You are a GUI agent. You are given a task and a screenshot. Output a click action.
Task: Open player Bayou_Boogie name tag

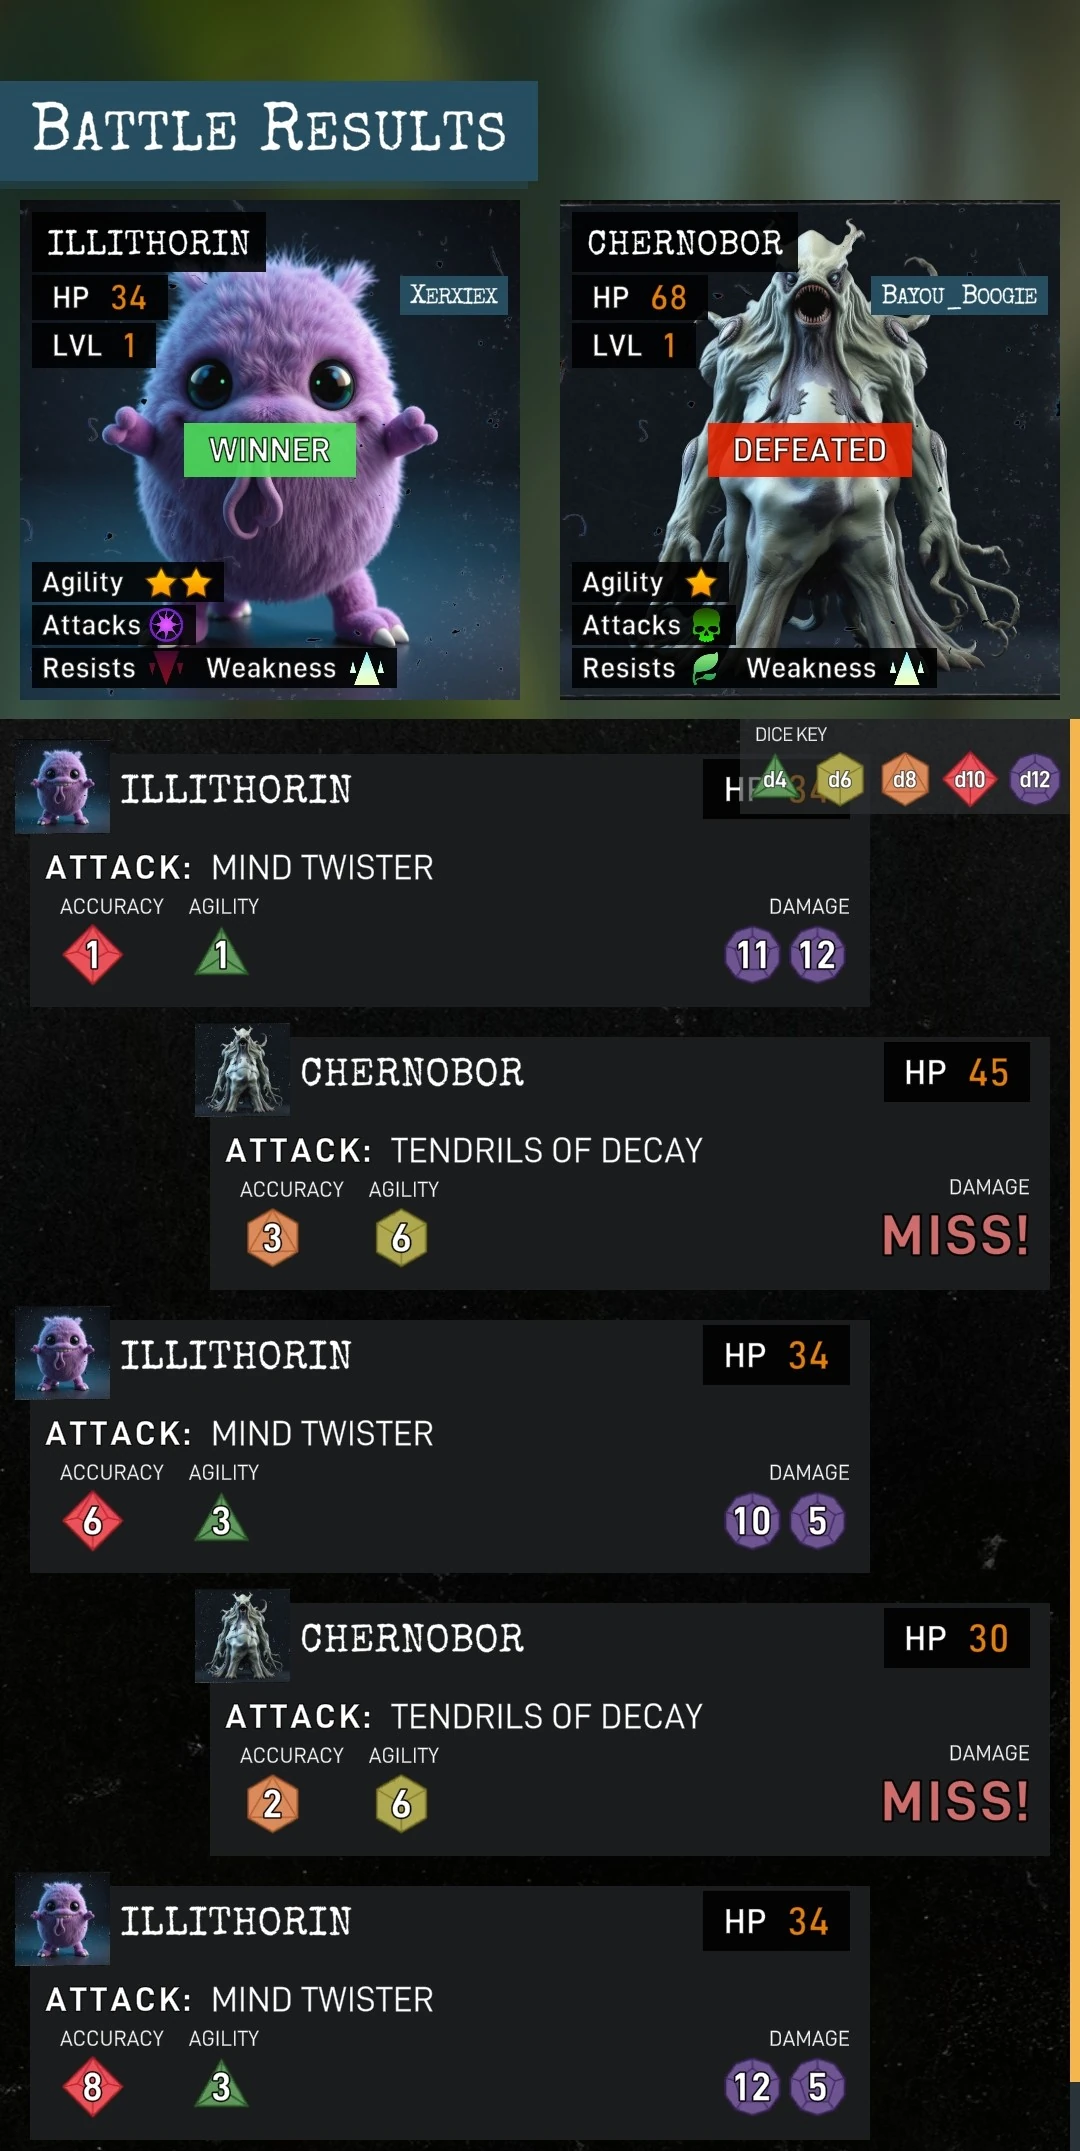point(959,295)
